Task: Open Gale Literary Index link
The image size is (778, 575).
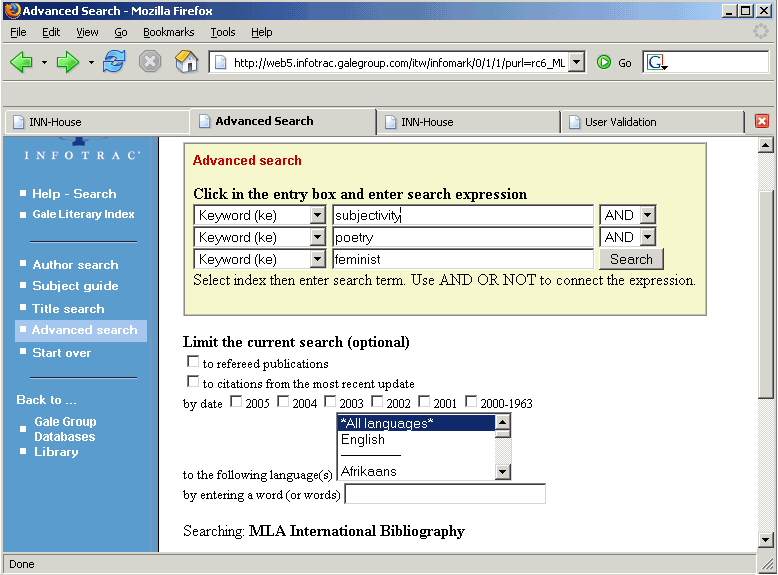Action: tap(83, 214)
